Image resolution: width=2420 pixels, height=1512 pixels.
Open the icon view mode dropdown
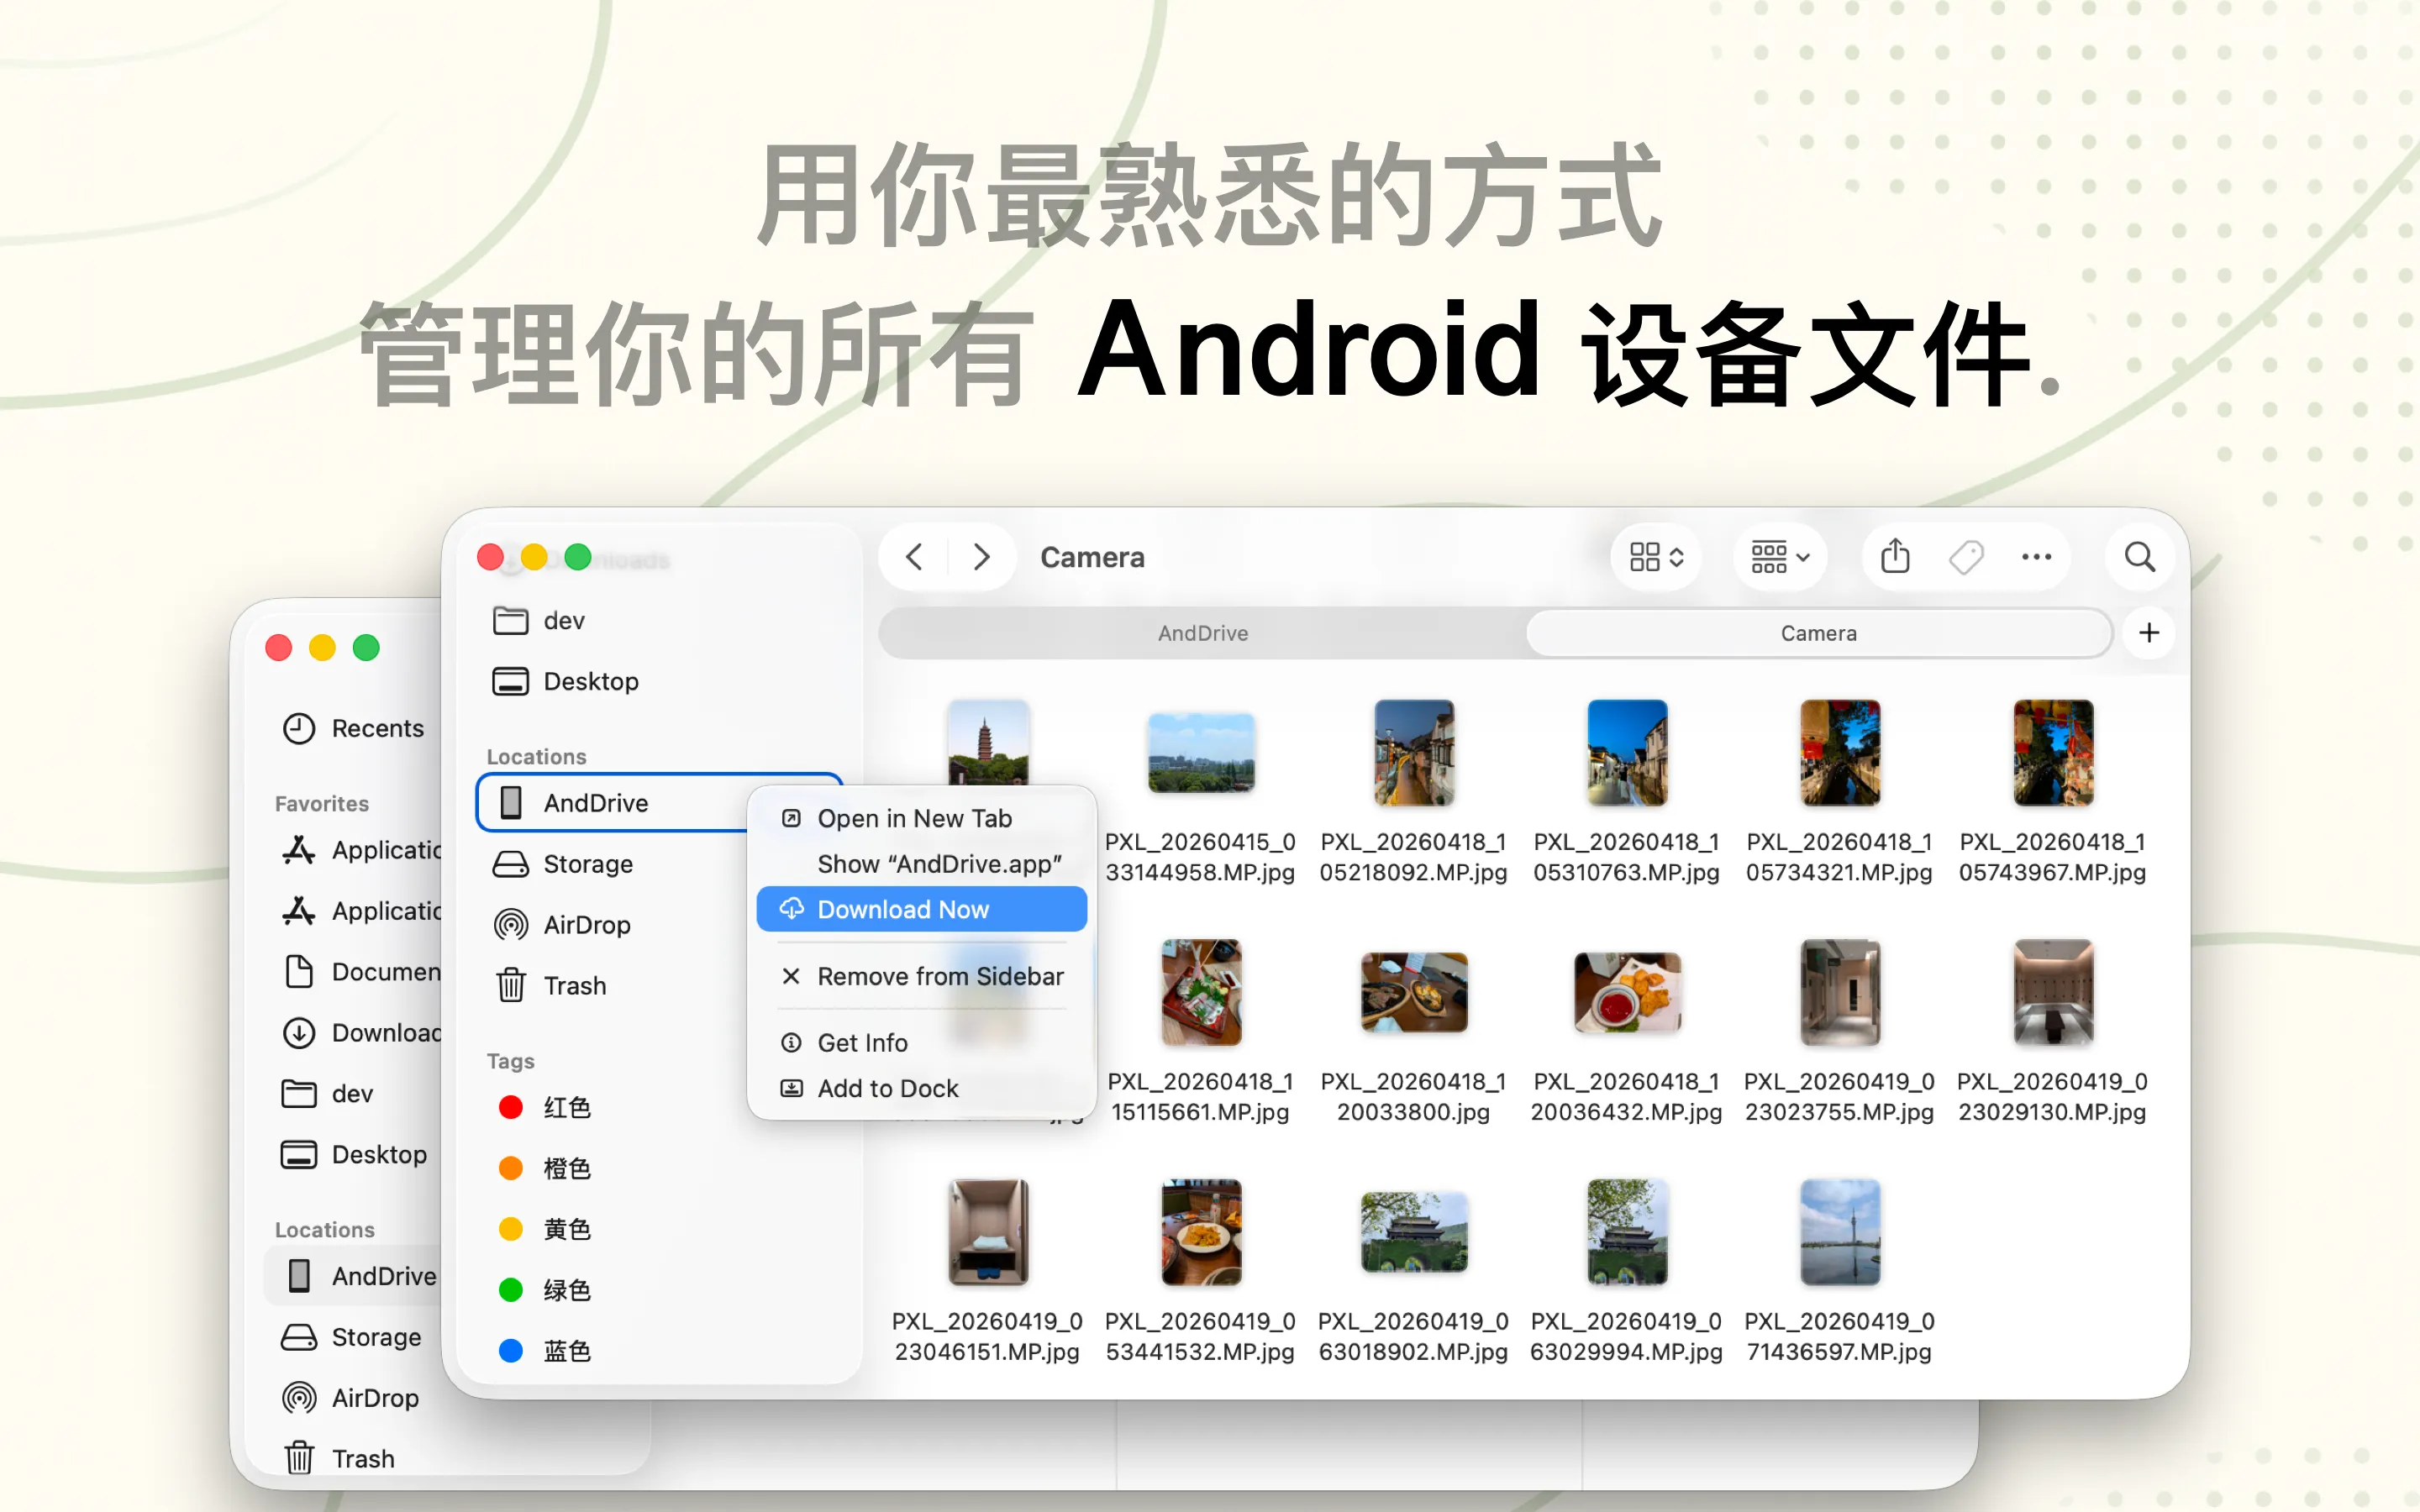[1656, 557]
